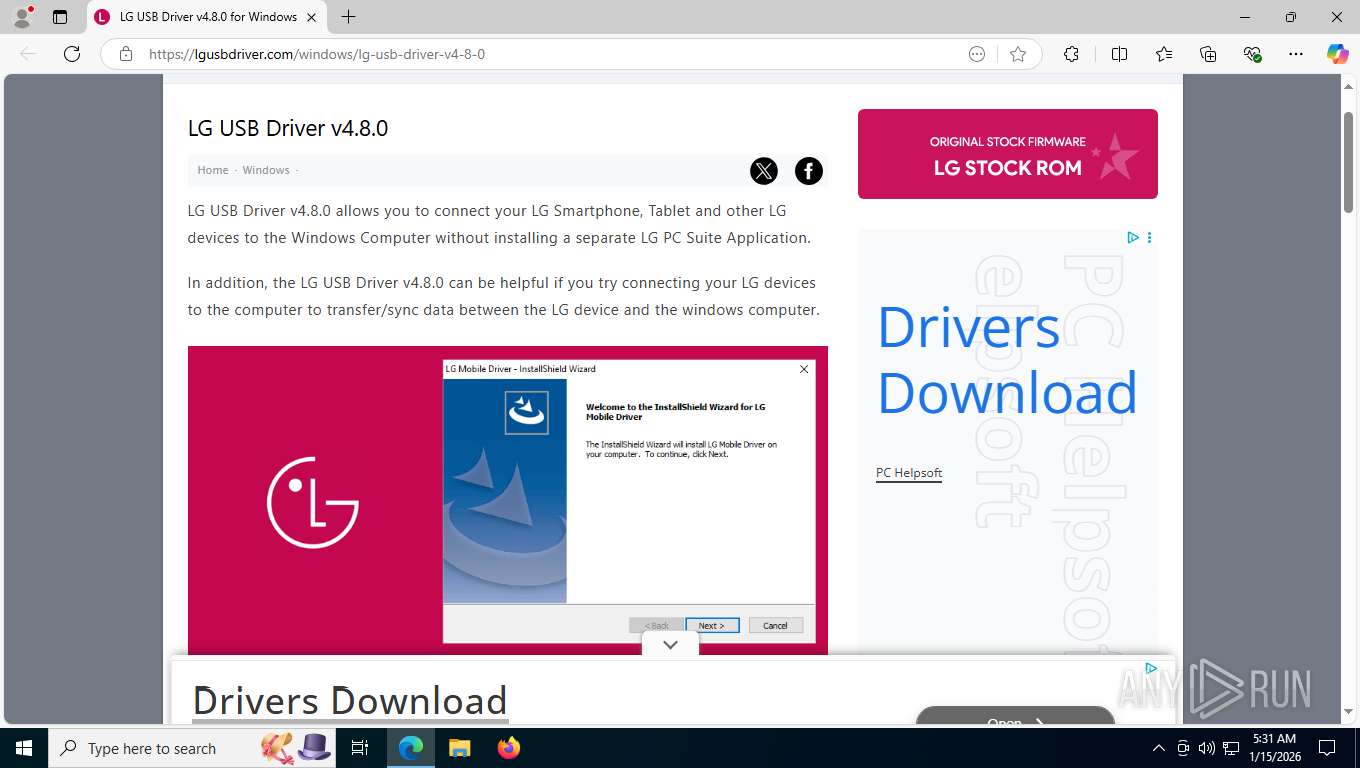Click the Windows breadcrumb link
This screenshot has height=768, width=1360.
click(x=266, y=170)
